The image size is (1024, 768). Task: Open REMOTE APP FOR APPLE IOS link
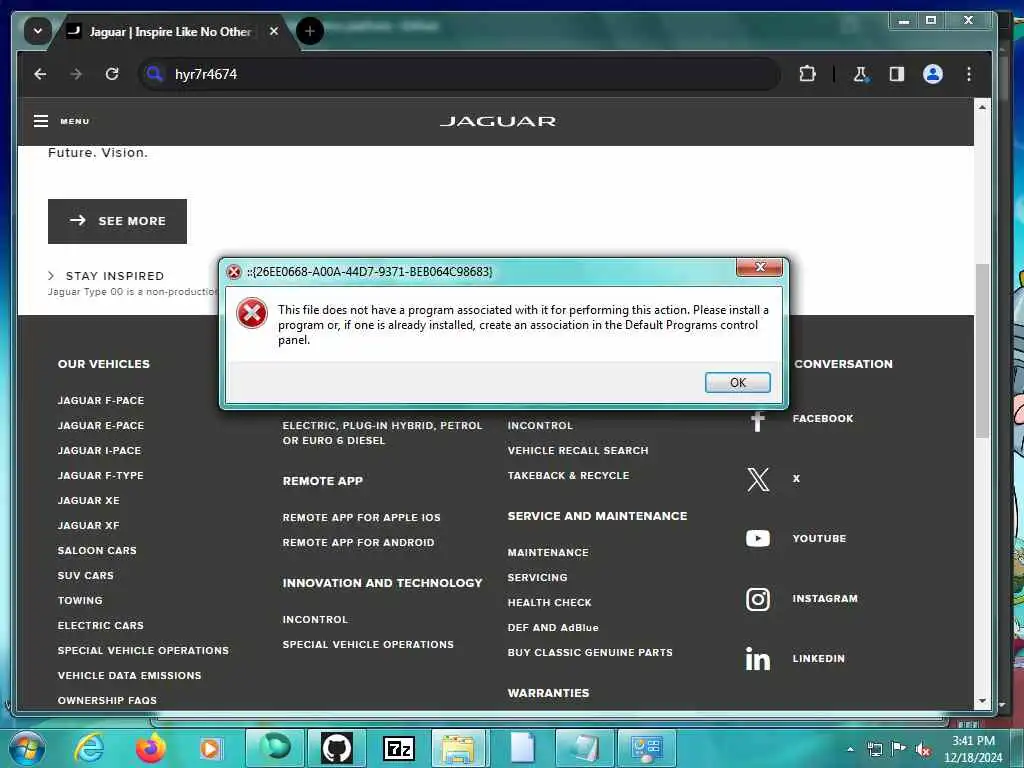tap(361, 517)
